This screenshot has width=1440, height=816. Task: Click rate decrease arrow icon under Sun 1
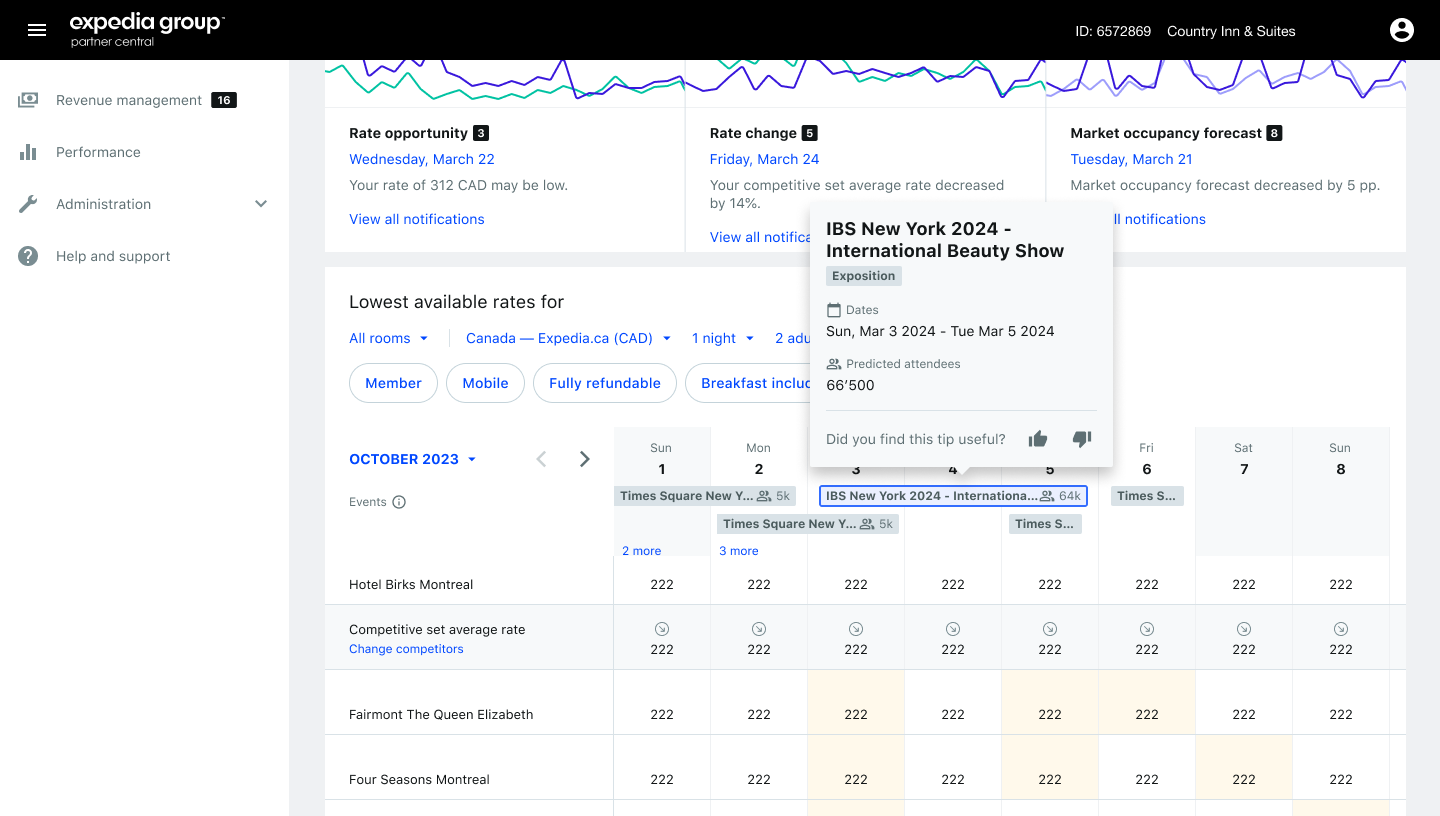(662, 629)
